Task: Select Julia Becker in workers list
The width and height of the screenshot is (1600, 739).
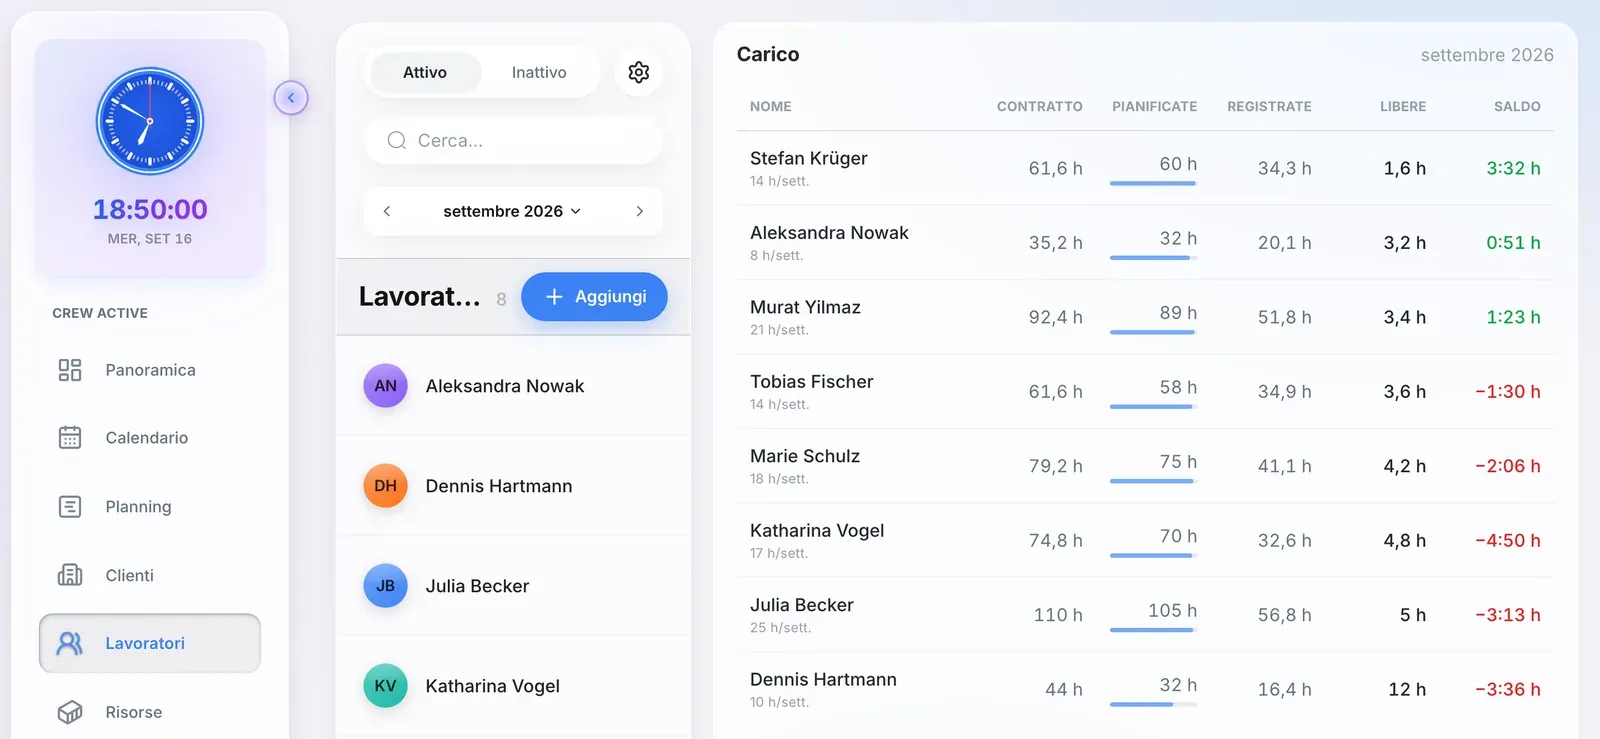Action: [513, 586]
